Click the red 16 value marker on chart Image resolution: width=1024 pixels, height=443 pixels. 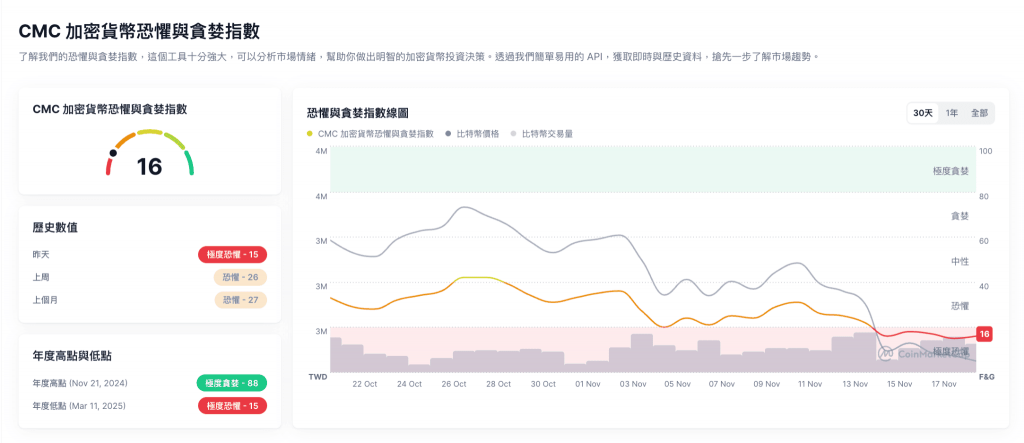984,334
